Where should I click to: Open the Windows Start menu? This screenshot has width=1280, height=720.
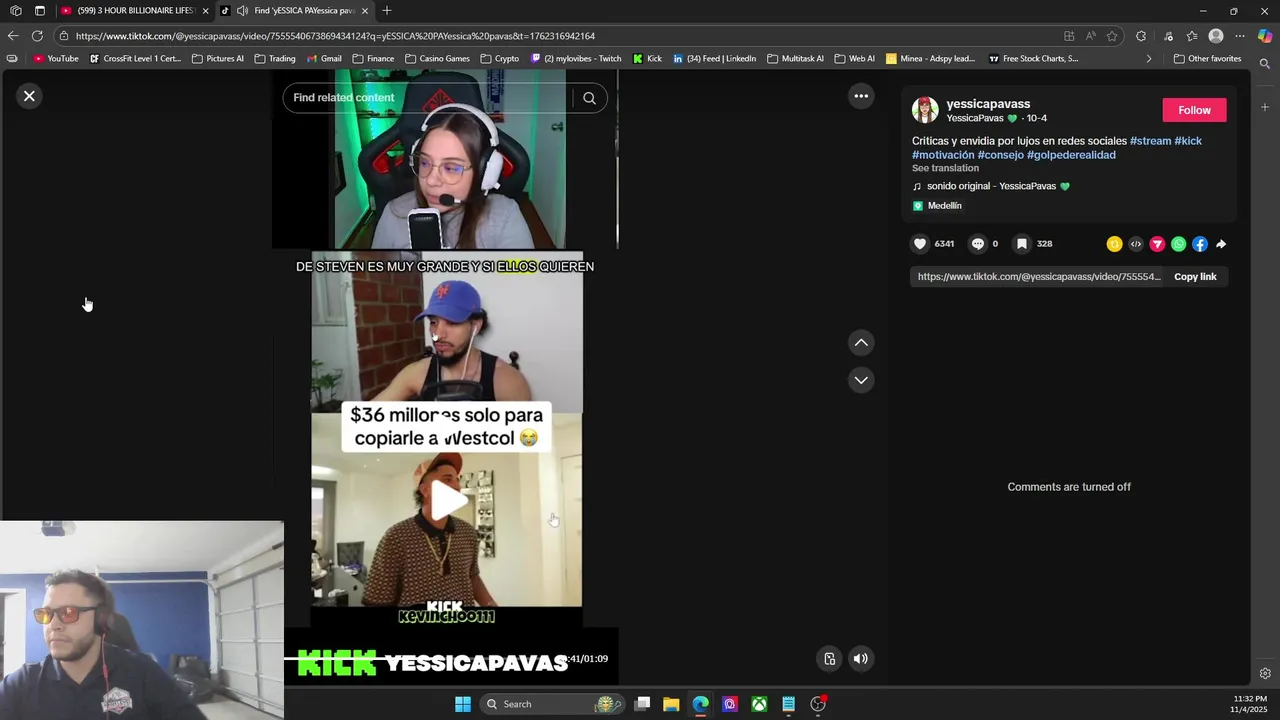pyautogui.click(x=463, y=704)
